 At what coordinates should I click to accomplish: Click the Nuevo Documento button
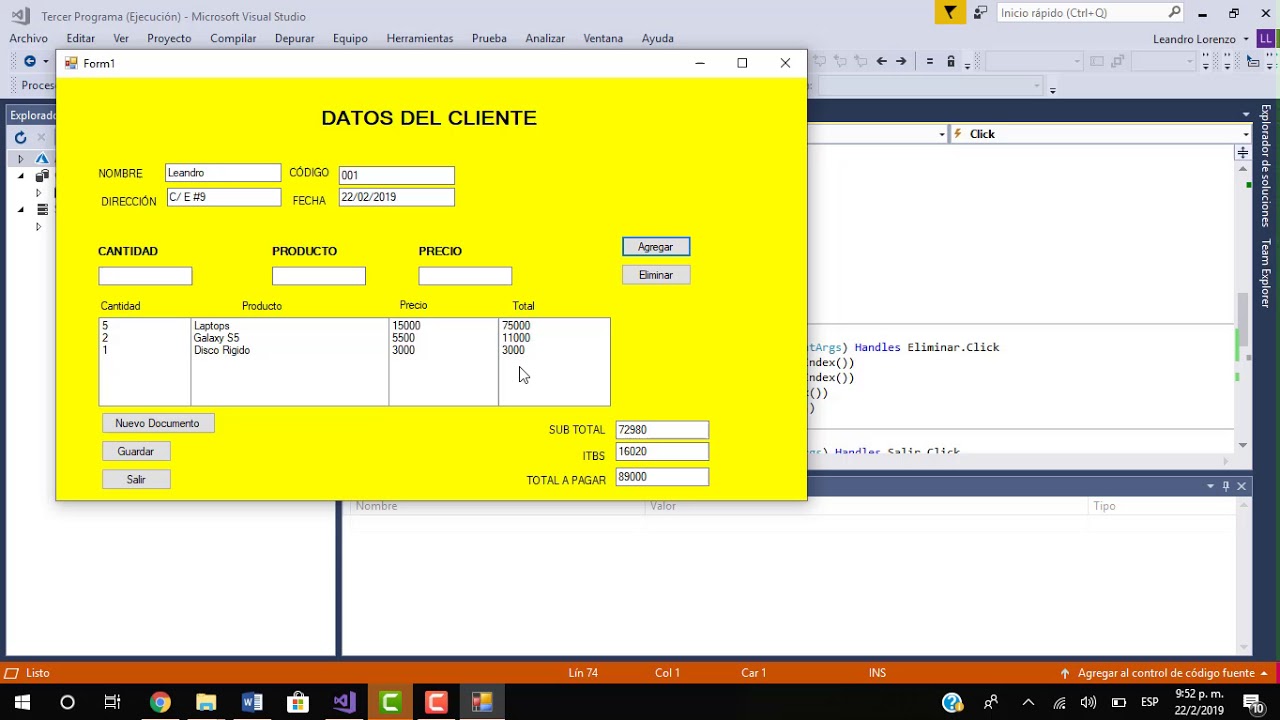(158, 423)
